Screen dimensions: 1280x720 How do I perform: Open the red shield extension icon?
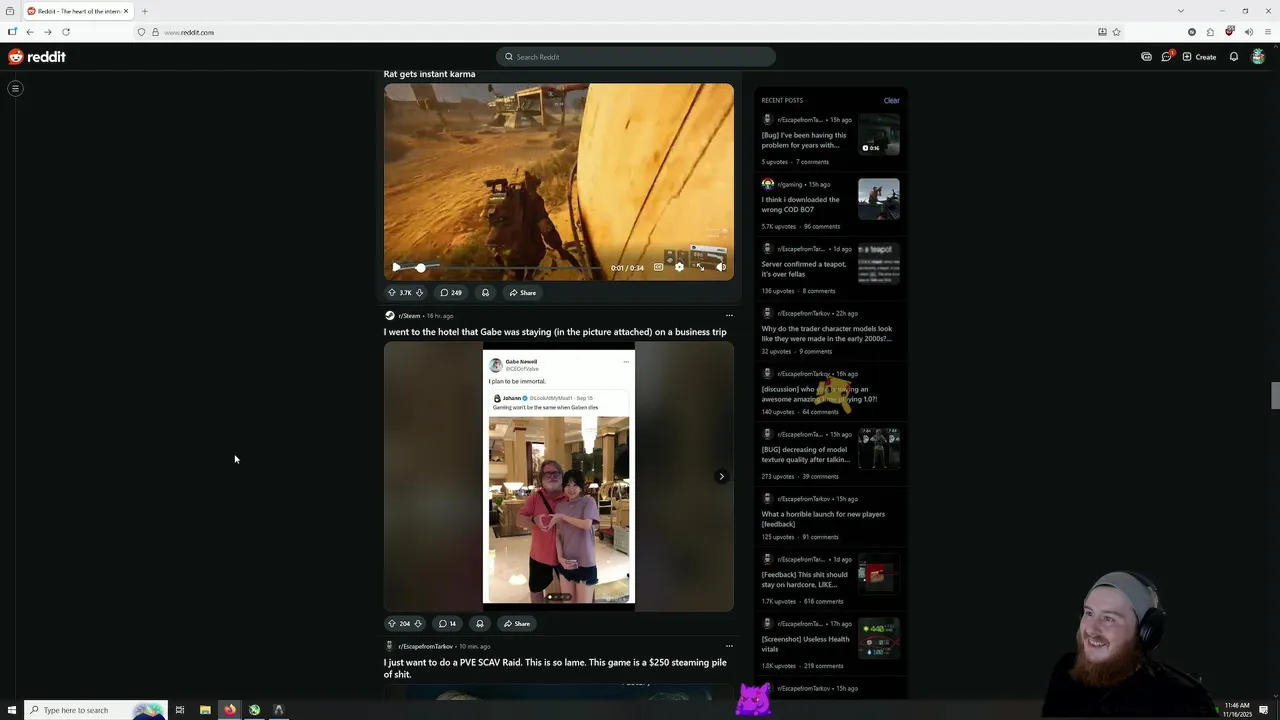pos(1229,32)
